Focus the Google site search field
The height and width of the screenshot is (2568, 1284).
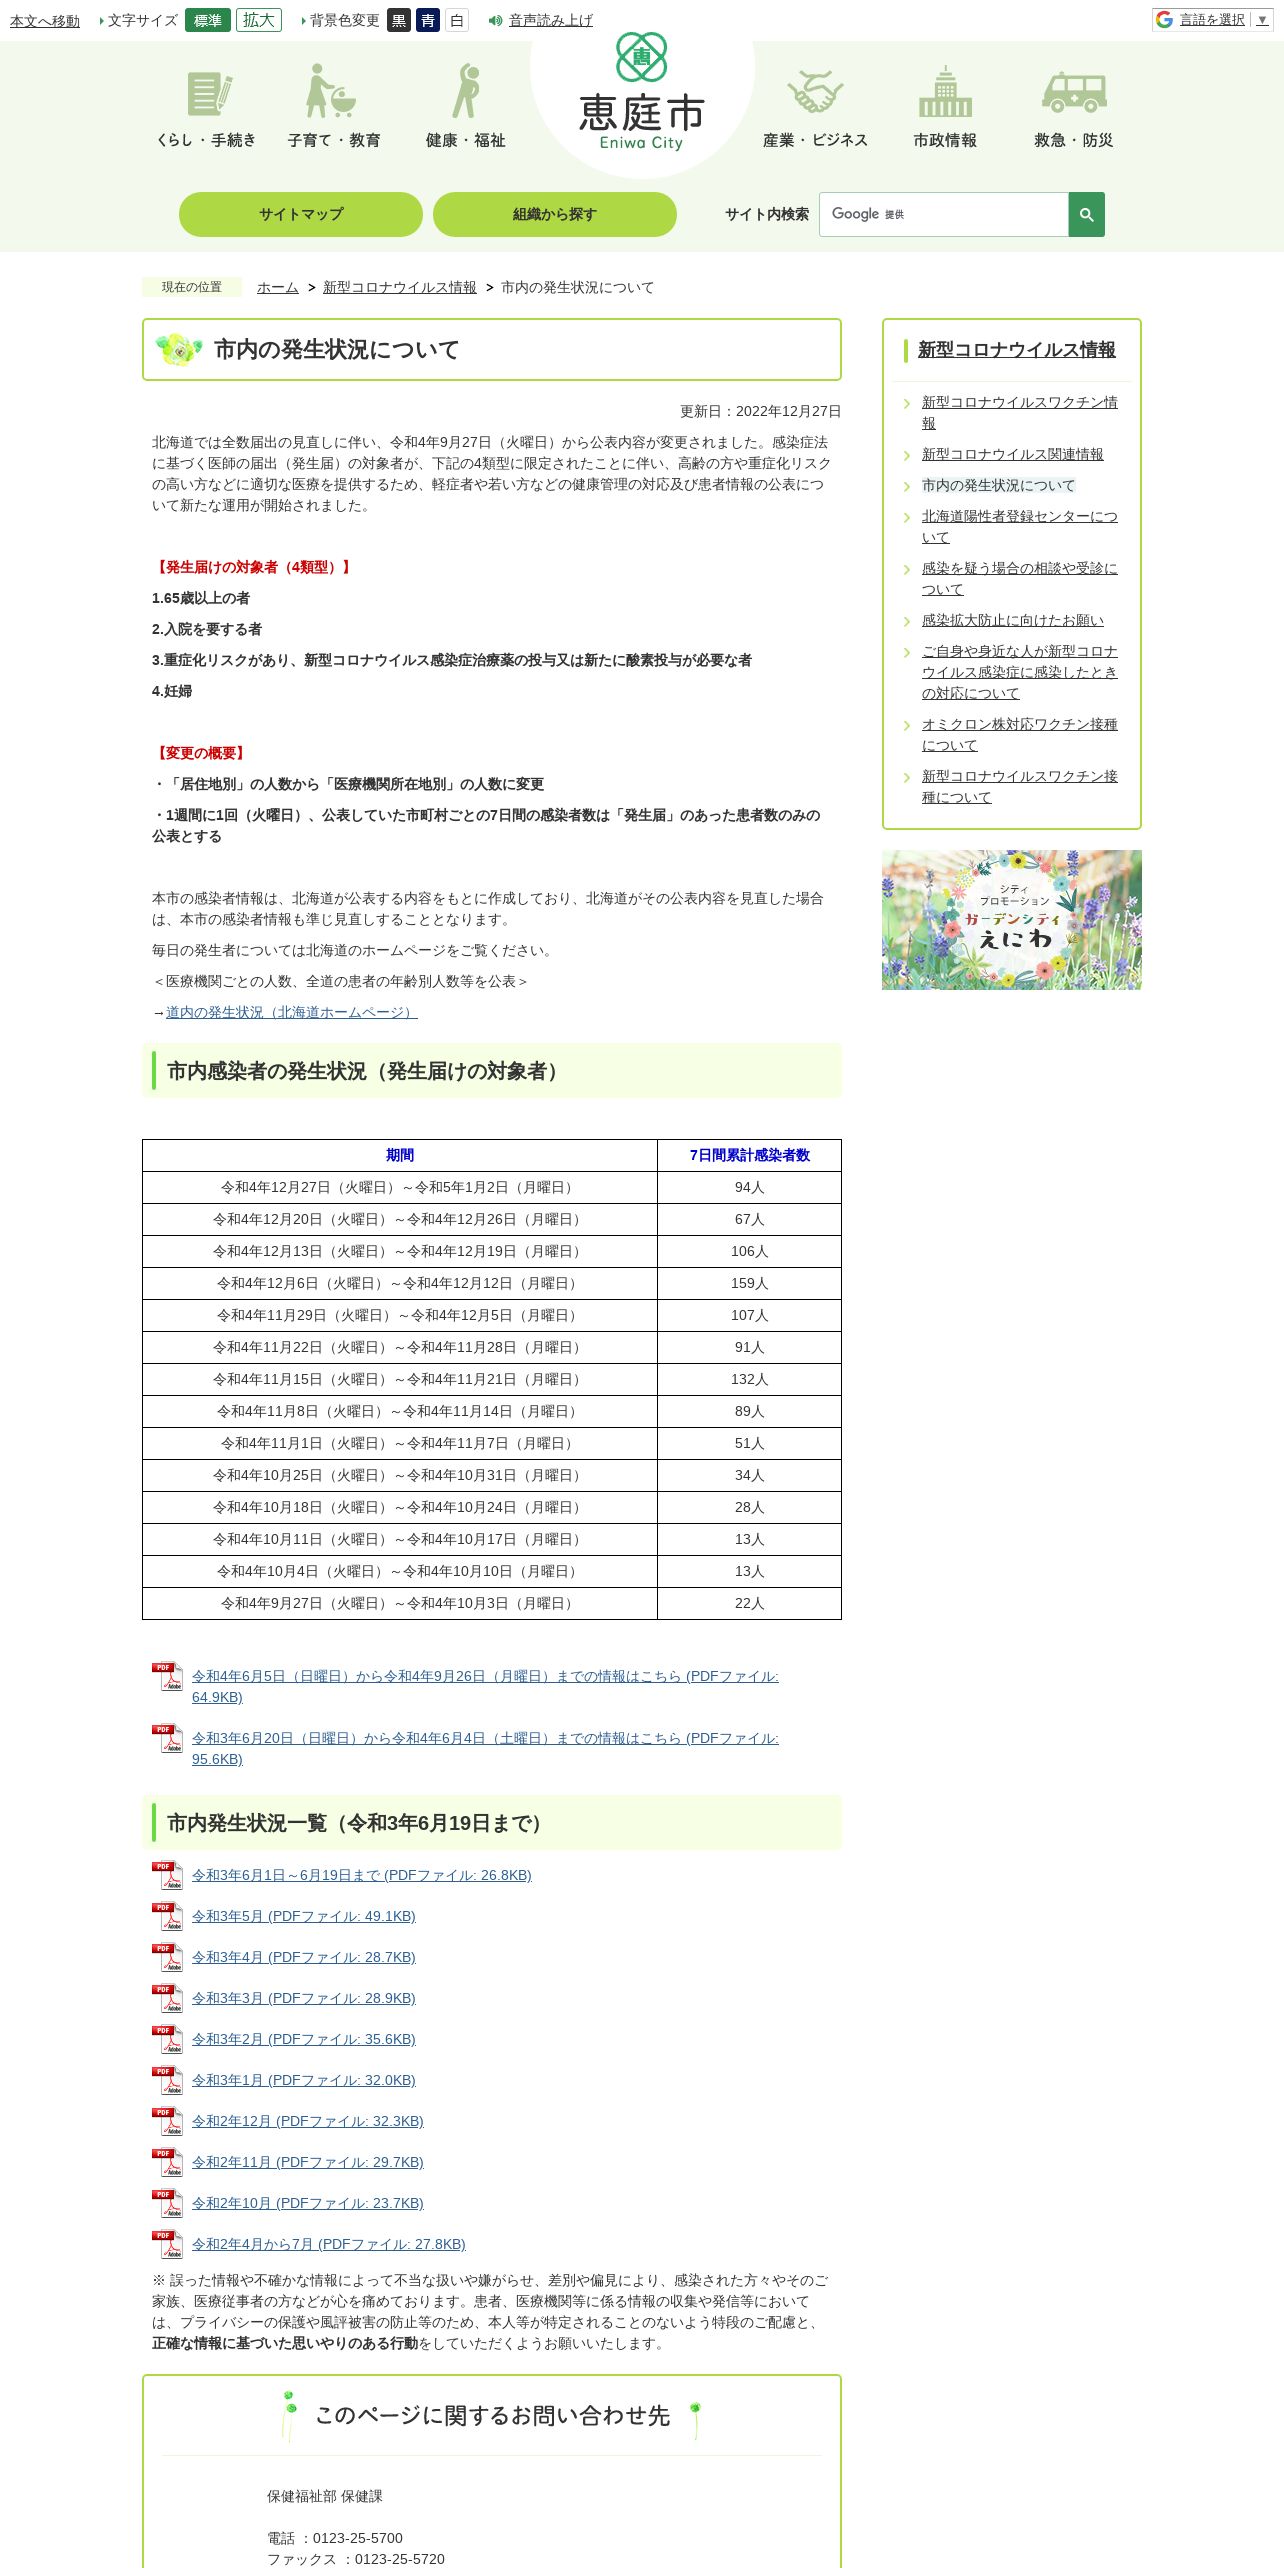coord(944,214)
